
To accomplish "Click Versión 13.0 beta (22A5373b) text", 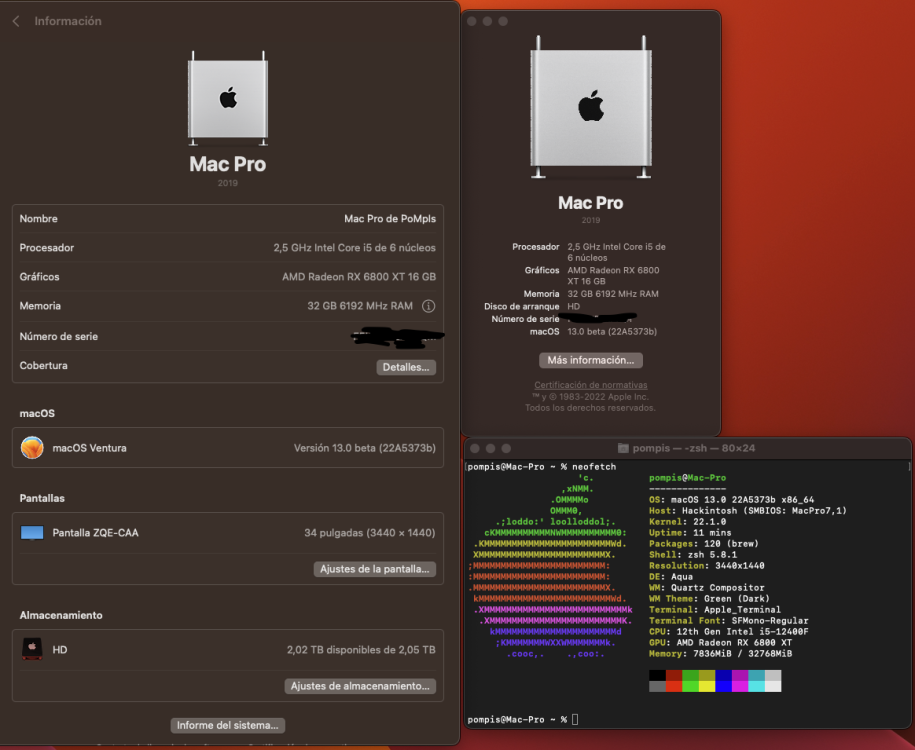I will pyautogui.click(x=365, y=448).
